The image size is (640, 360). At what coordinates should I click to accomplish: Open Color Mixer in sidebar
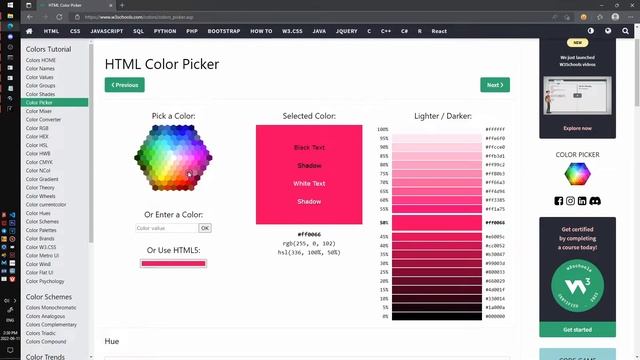tap(39, 111)
